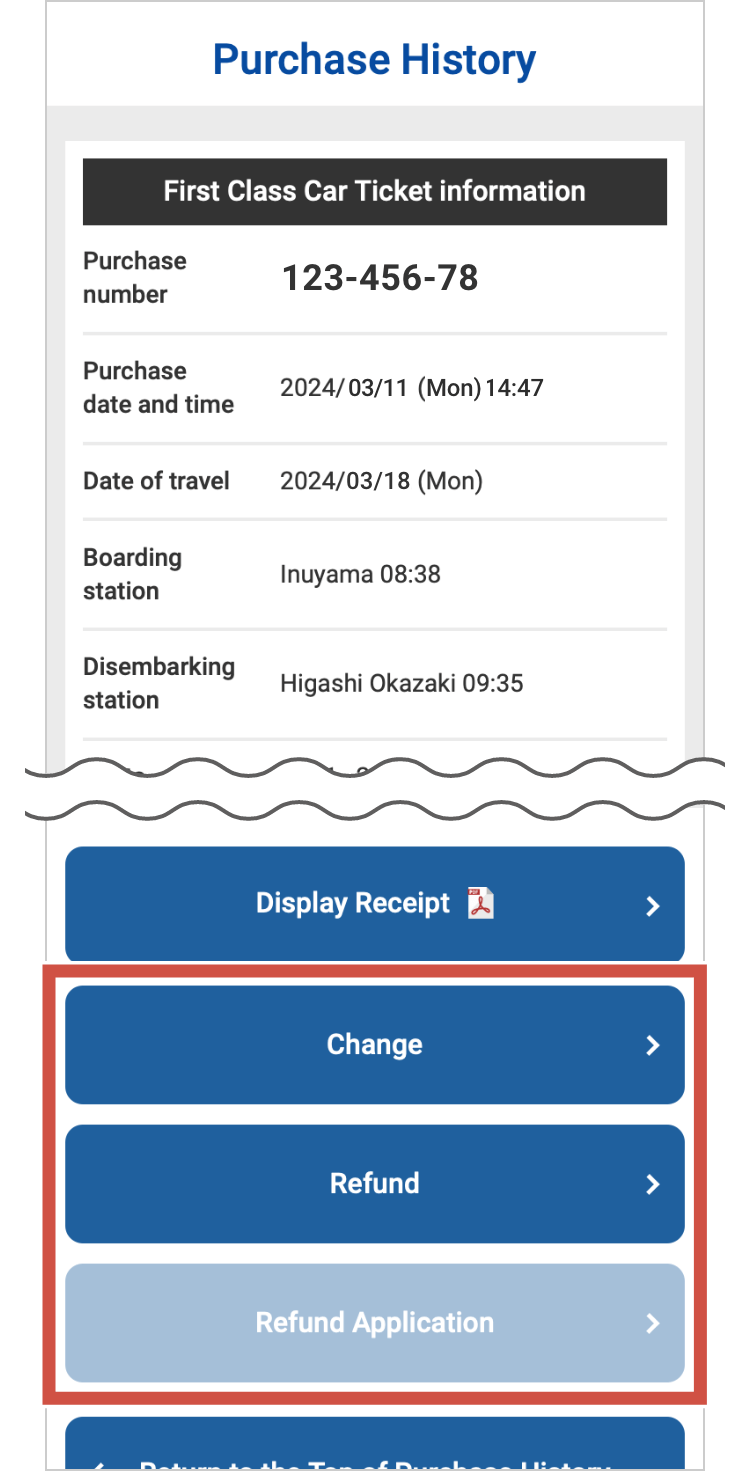Click the PDF icon beside Display Receipt
Image resolution: width=750 pixels, height=1471 pixels.
click(481, 904)
